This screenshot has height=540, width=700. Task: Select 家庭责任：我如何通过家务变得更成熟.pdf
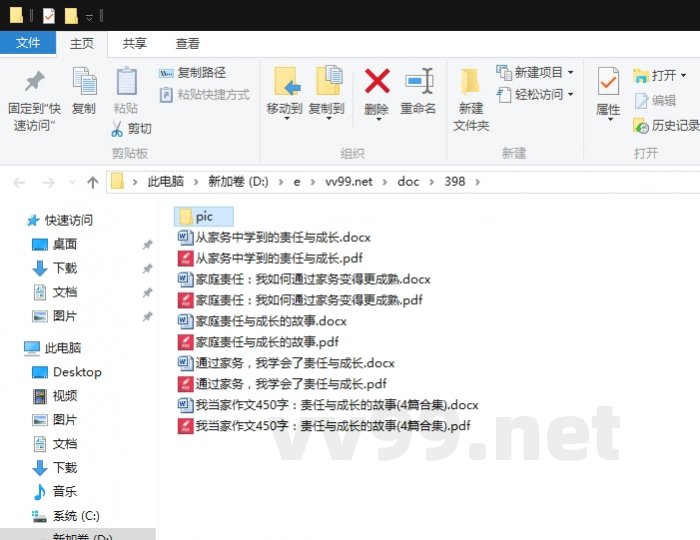pos(300,300)
